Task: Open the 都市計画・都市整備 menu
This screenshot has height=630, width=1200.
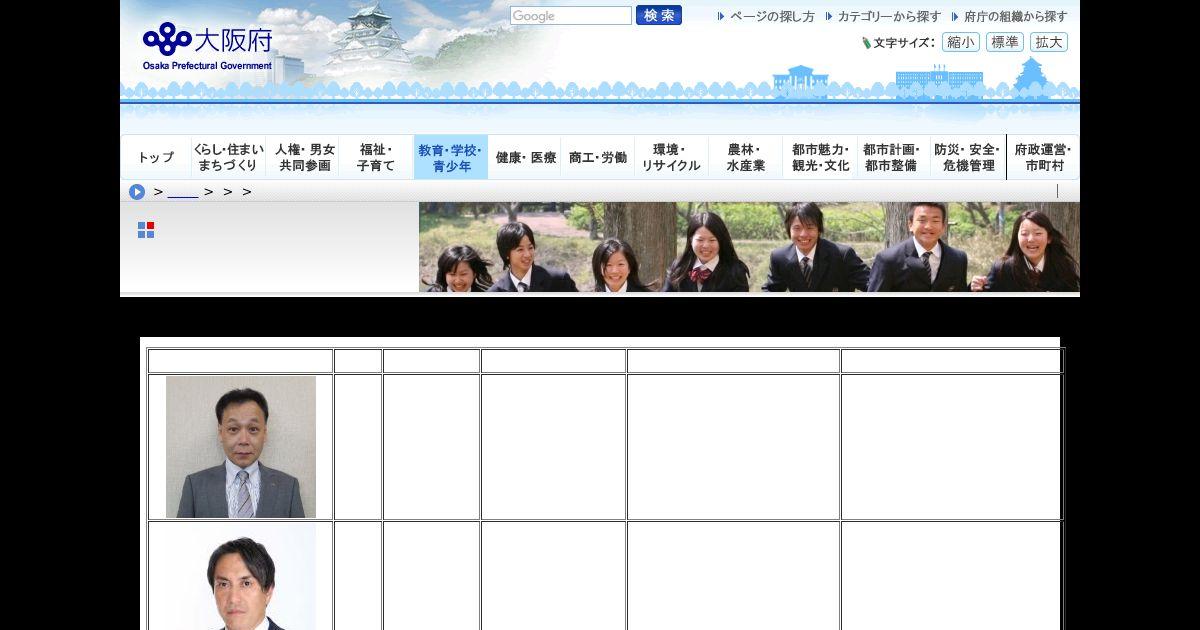Action: point(893,158)
